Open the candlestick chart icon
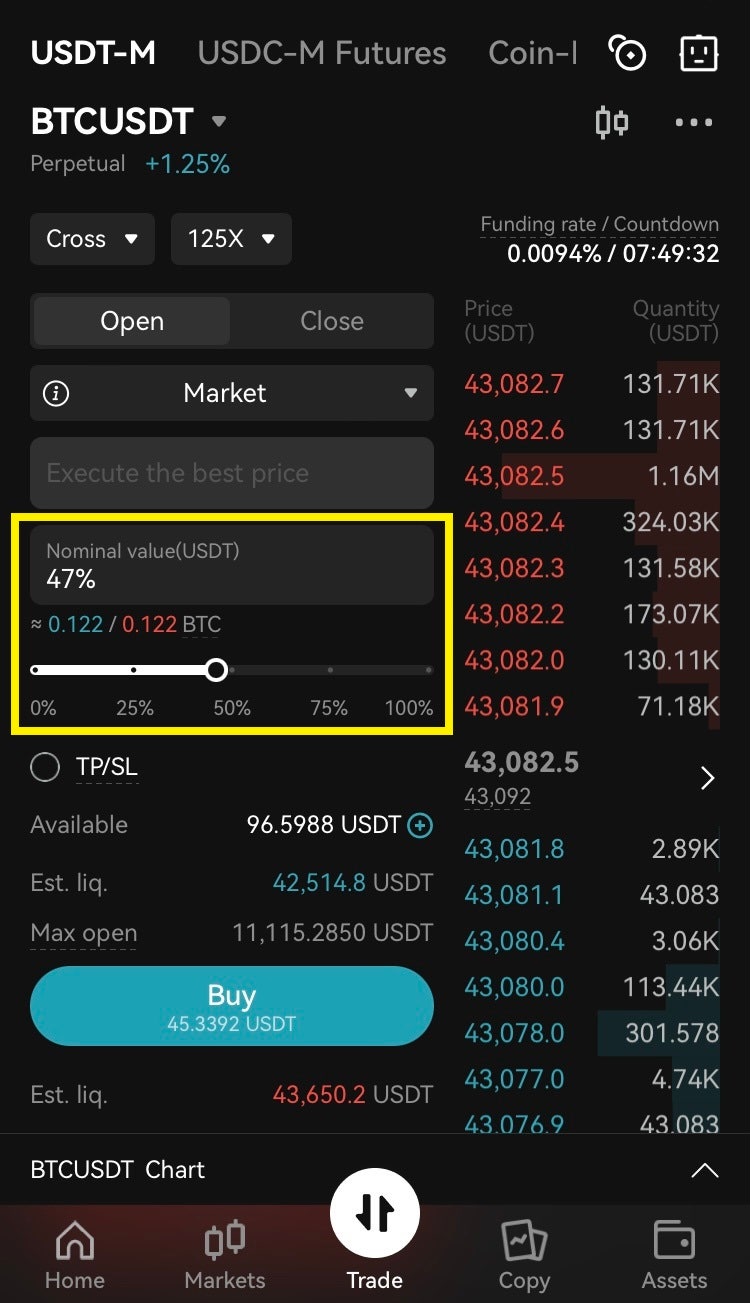 pyautogui.click(x=611, y=123)
